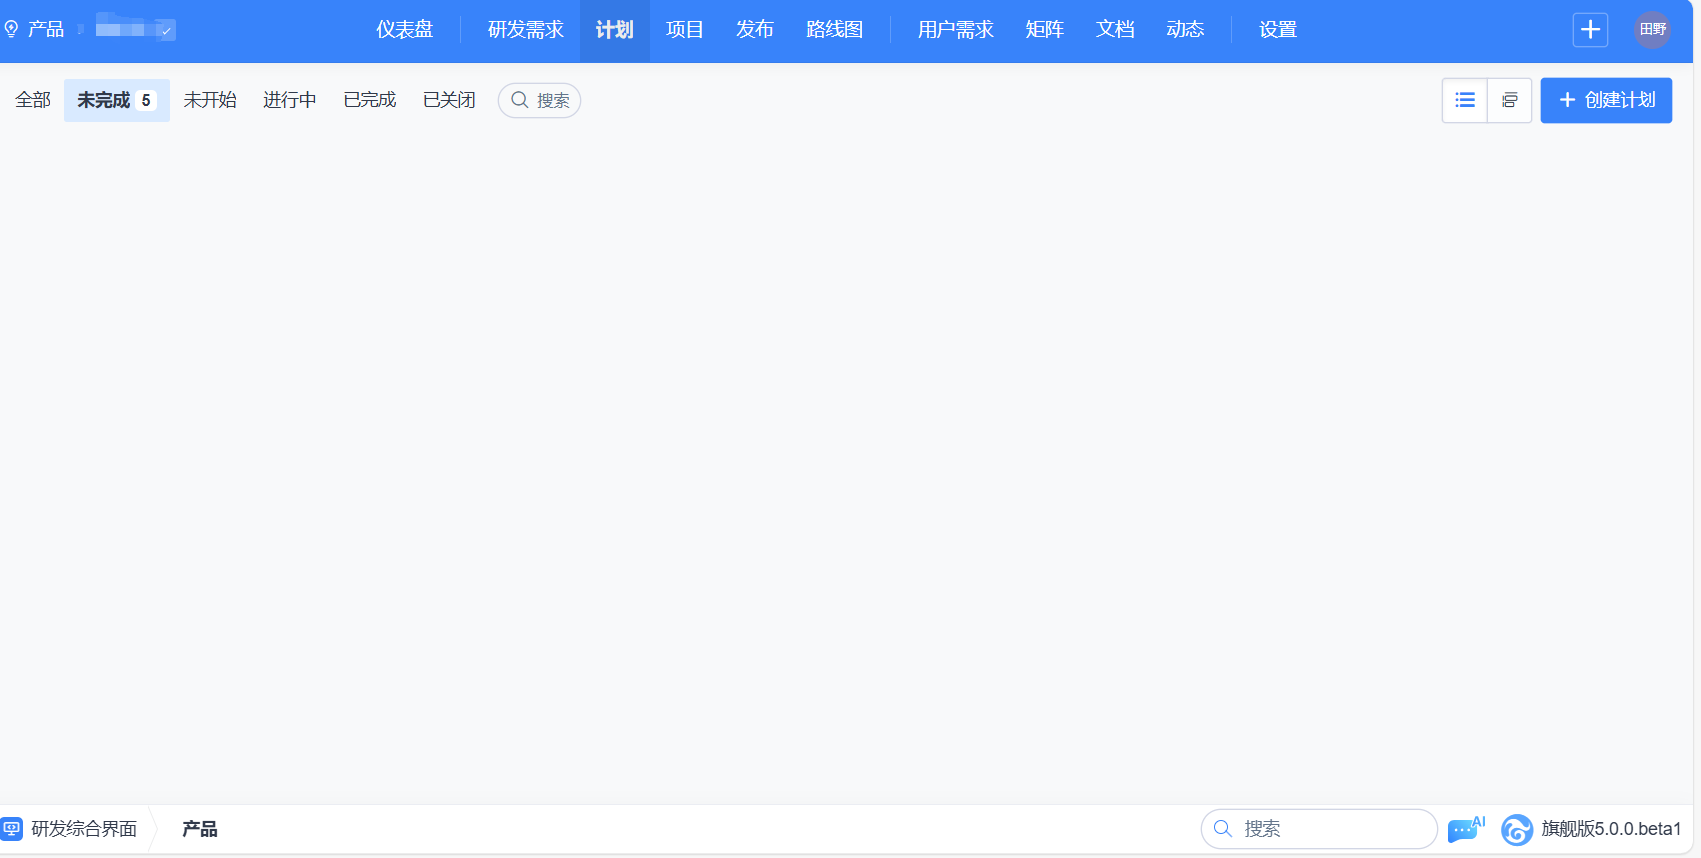Open the 发布 tab
Image resolution: width=1701 pixels, height=858 pixels.
pyautogui.click(x=755, y=30)
